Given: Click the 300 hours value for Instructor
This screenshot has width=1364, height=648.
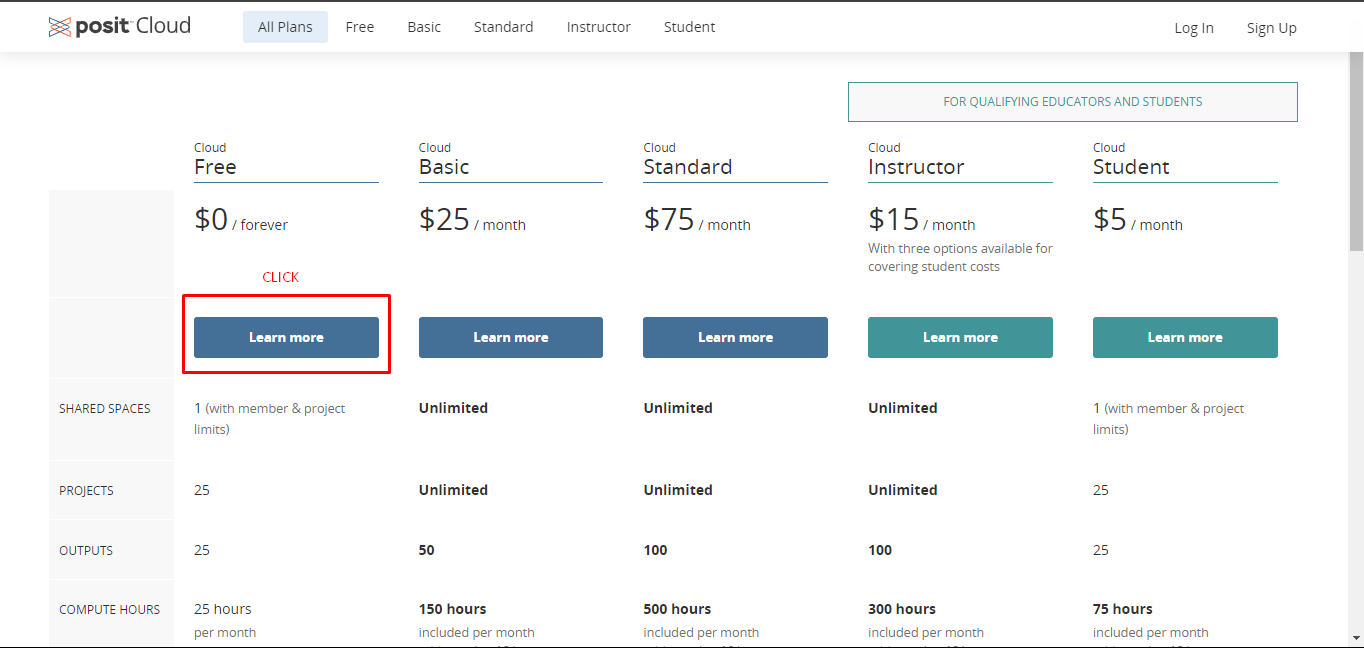Looking at the screenshot, I should tap(902, 609).
